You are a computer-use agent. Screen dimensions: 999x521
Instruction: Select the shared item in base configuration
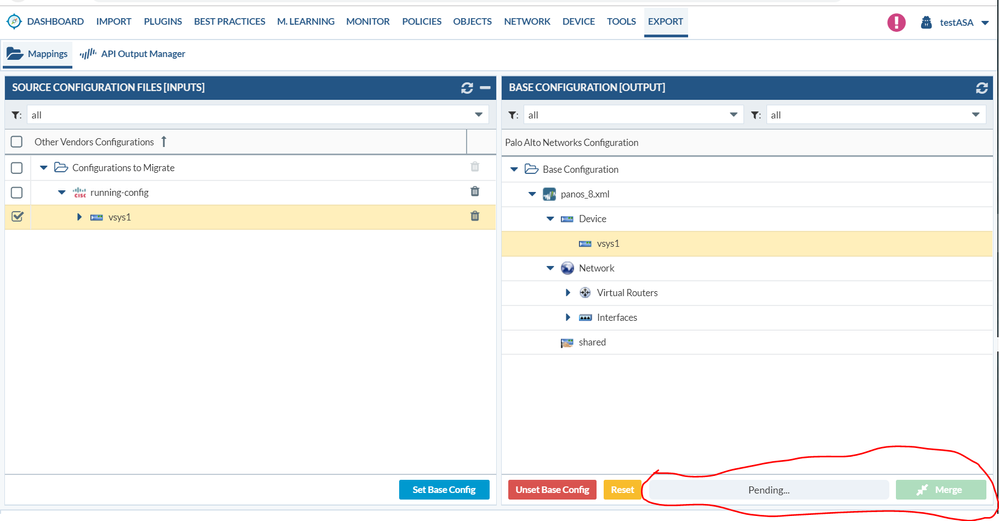tap(591, 342)
